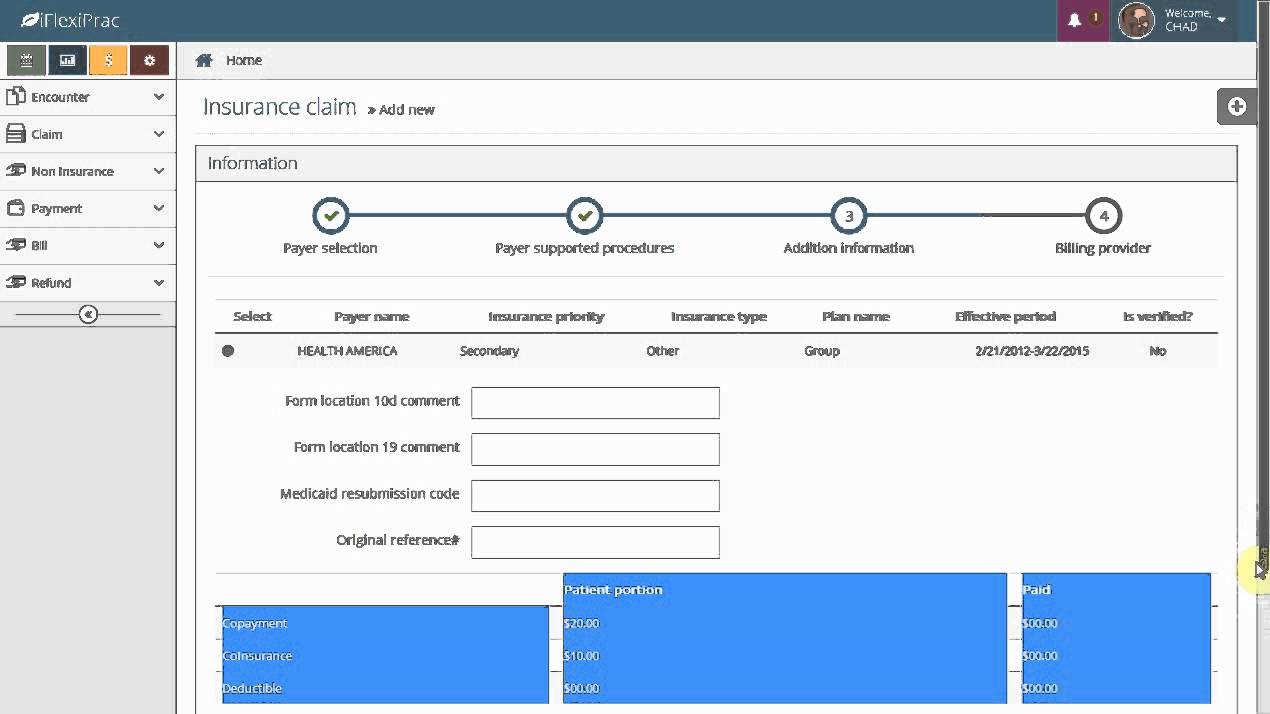
Task: Click the Home breadcrumb link
Action: pyautogui.click(x=243, y=60)
